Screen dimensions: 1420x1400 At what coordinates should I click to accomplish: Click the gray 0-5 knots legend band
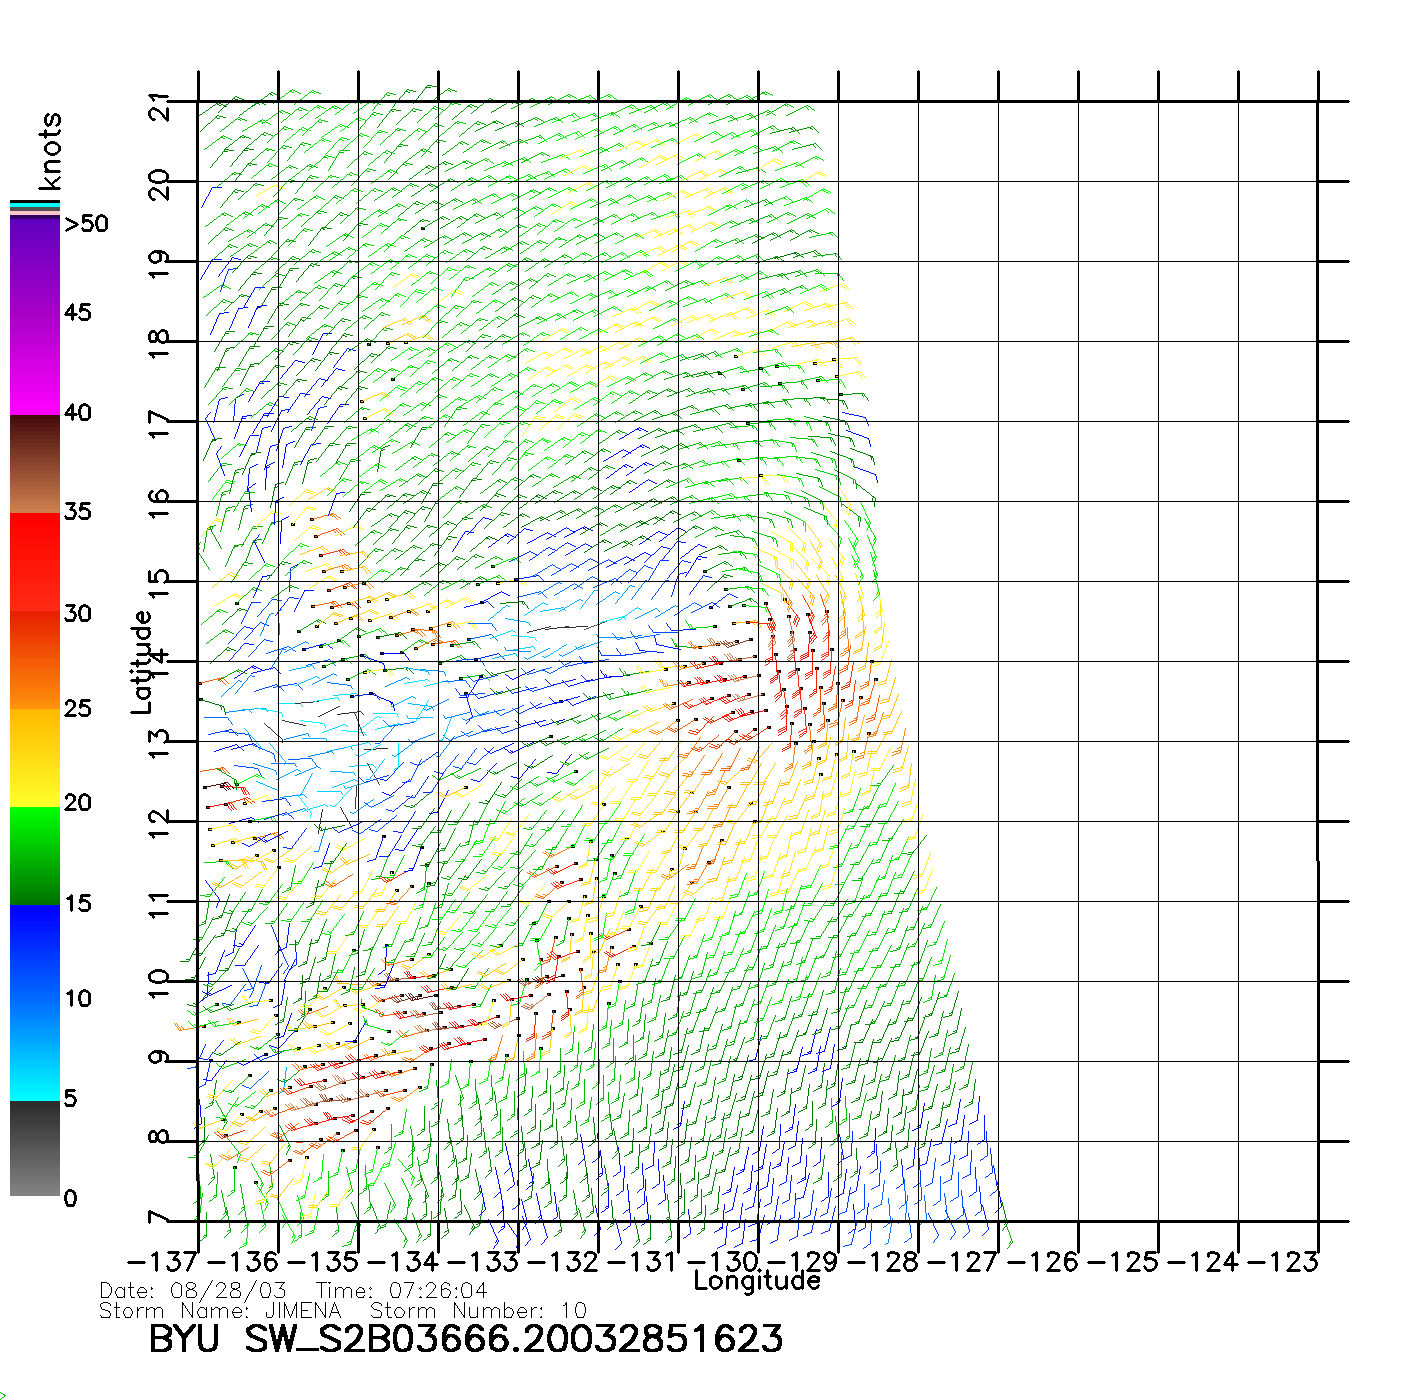pyautogui.click(x=35, y=1148)
